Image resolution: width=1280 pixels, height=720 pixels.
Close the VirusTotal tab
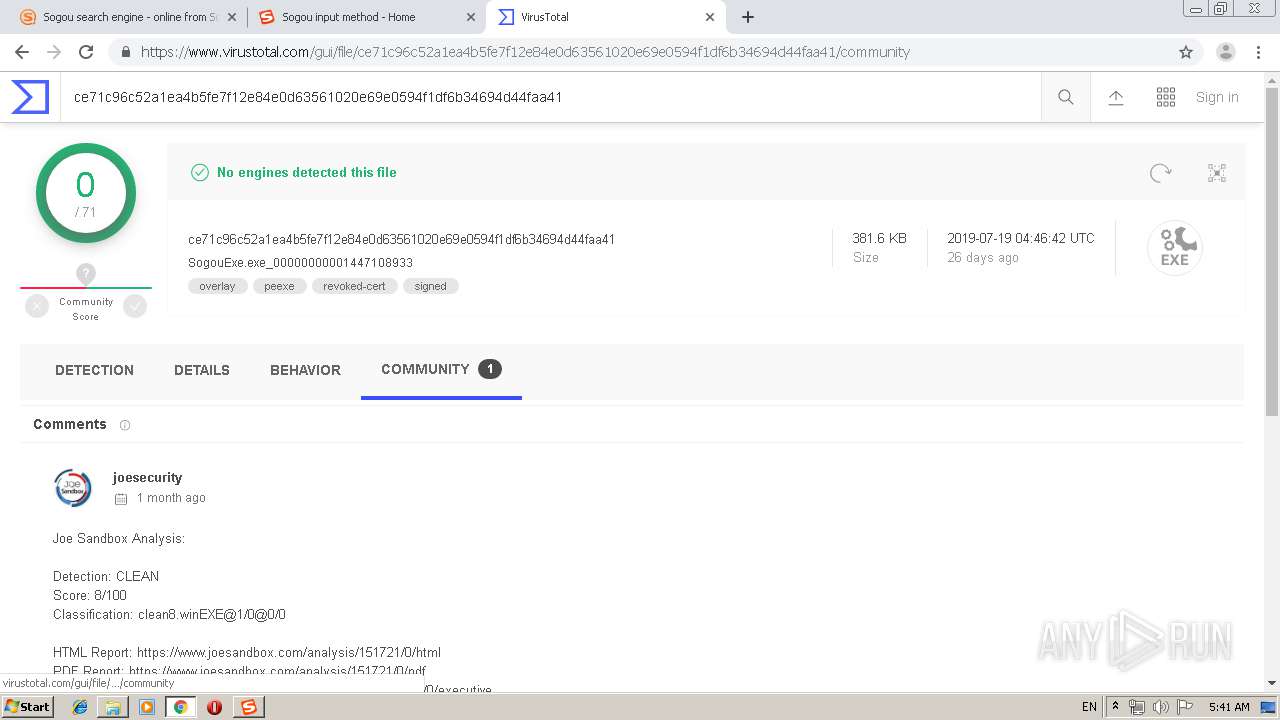pos(710,17)
